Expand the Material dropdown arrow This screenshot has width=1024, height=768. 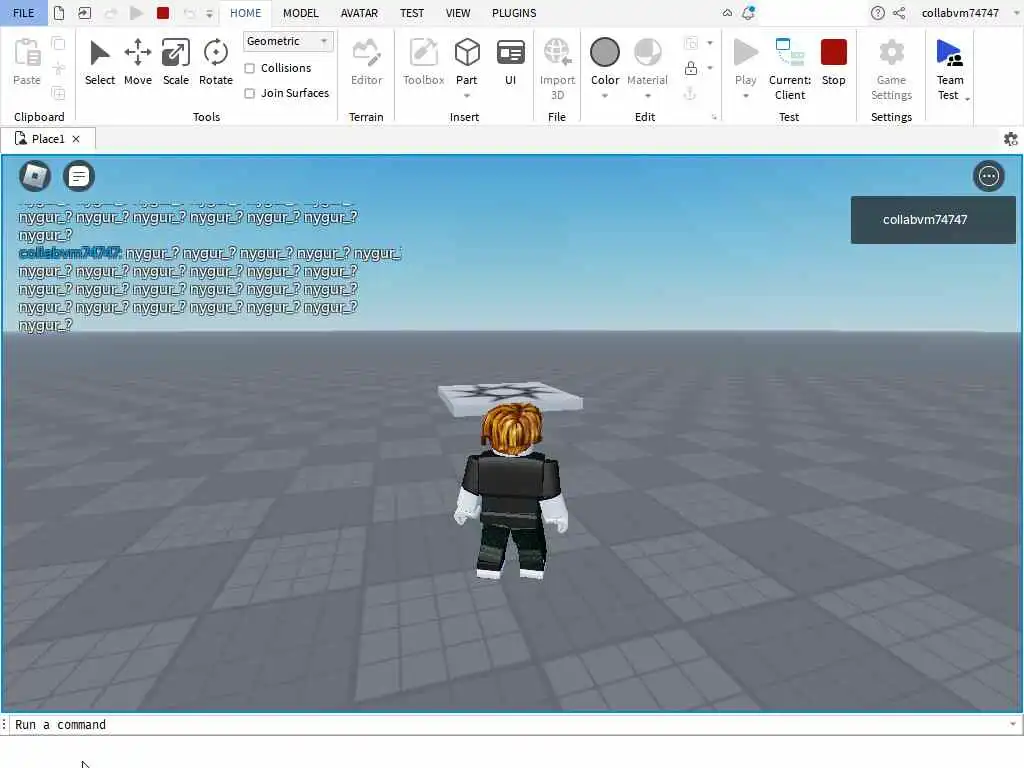pos(647,96)
